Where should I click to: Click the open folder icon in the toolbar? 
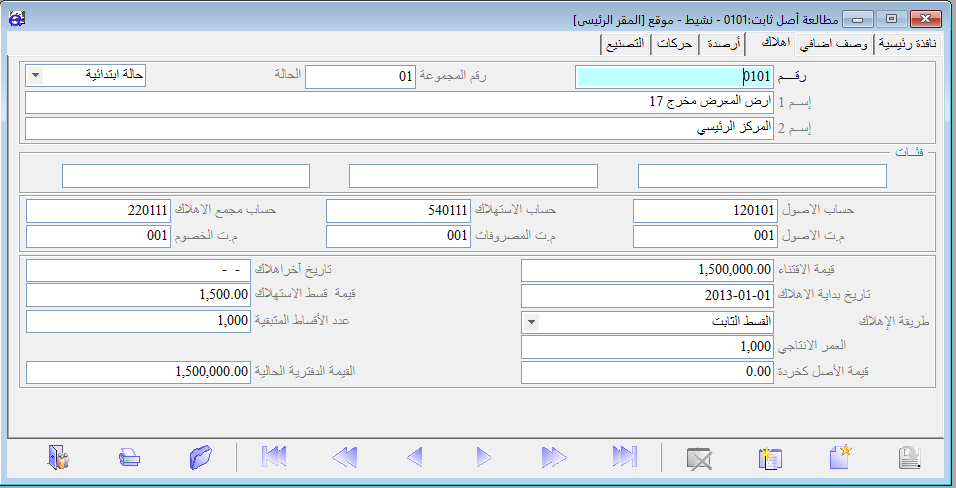point(200,458)
